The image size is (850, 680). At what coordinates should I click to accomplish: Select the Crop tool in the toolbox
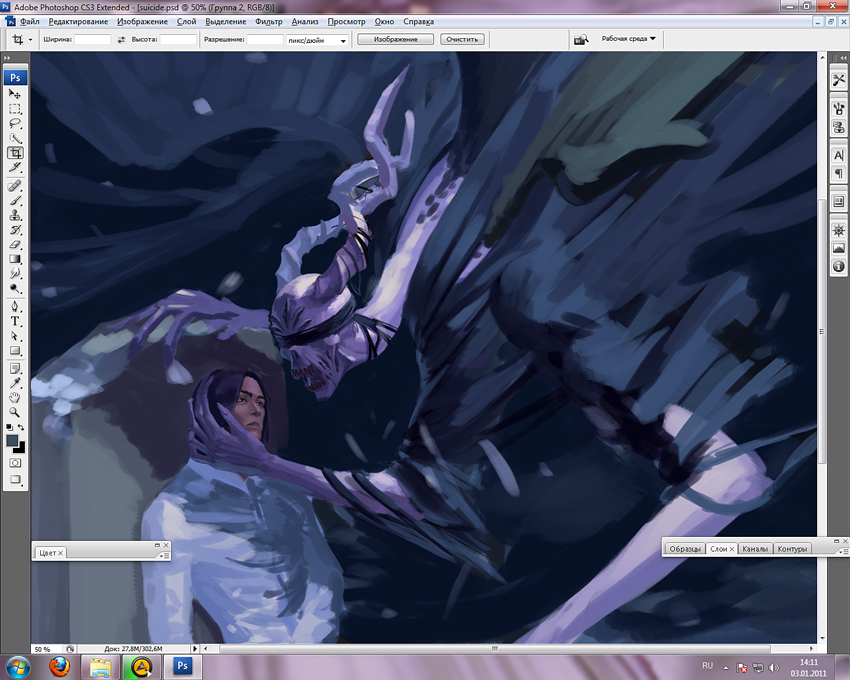point(15,153)
